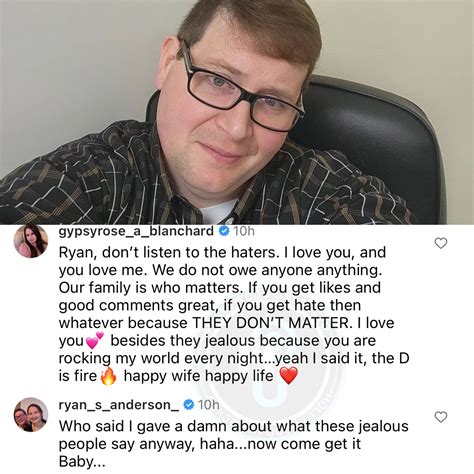Open ryan_s_anderson_'s profile picture avatar
474x474 pixels.
(31, 415)
